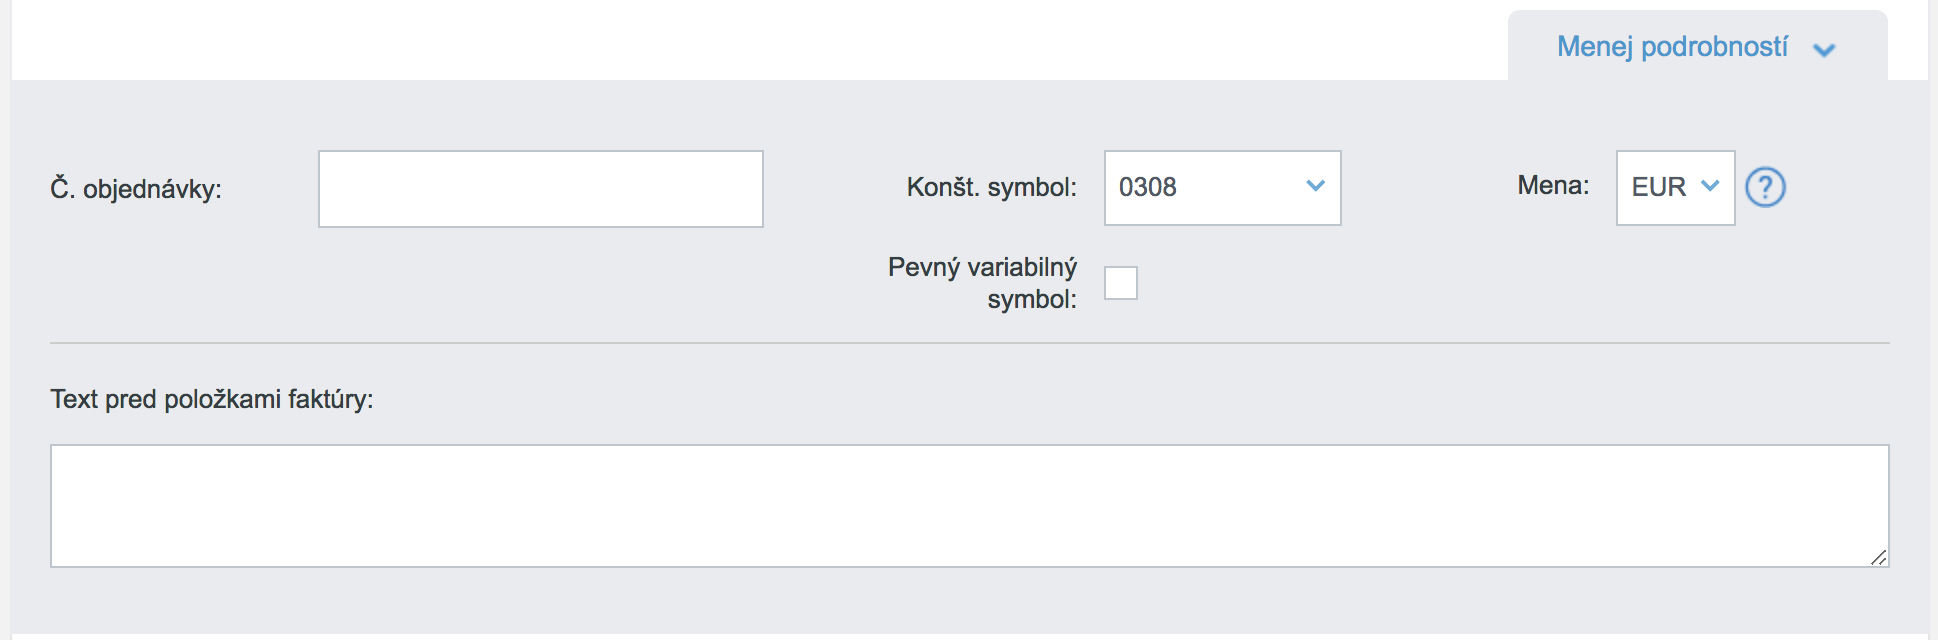The width and height of the screenshot is (1938, 640).
Task: Click the 'Mena:' label
Action: pyautogui.click(x=1553, y=185)
